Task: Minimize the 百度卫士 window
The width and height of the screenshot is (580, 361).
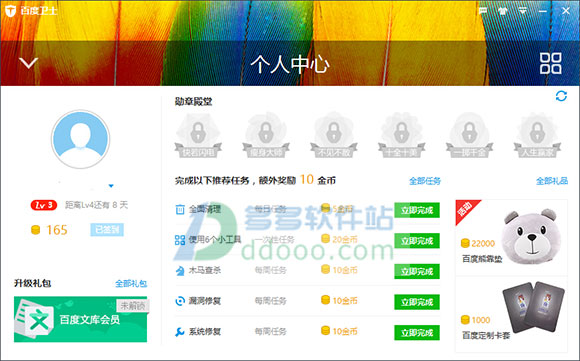Action: [x=543, y=11]
